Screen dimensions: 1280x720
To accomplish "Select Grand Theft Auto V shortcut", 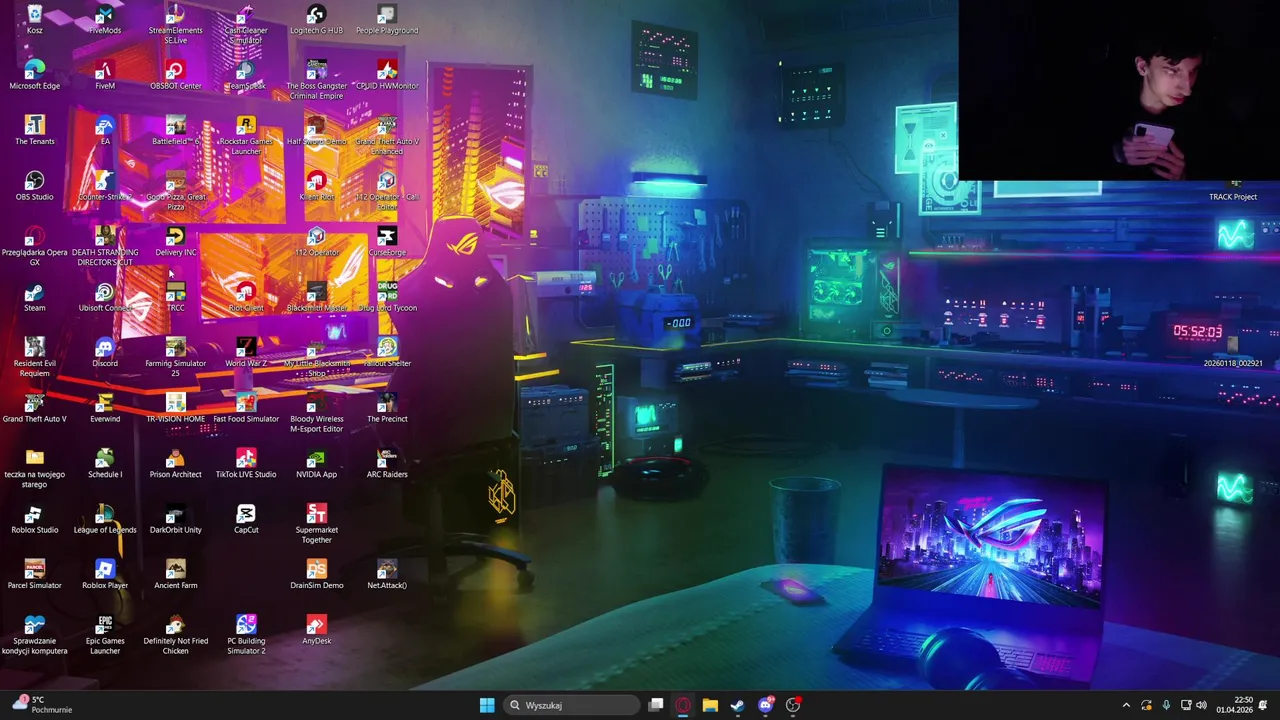I will coord(35,408).
